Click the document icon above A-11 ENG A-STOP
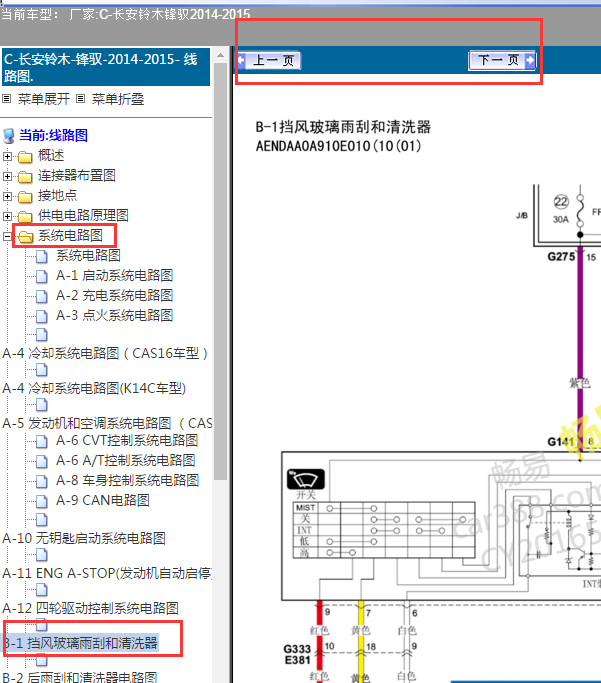601x683 pixels. pos(41,555)
